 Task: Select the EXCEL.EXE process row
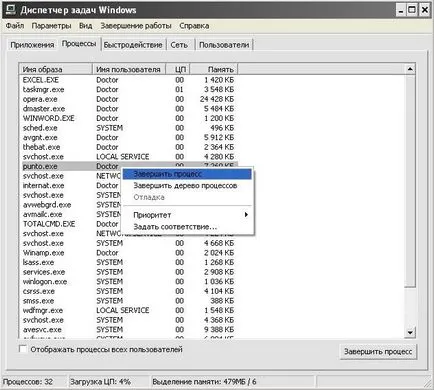tap(128, 80)
